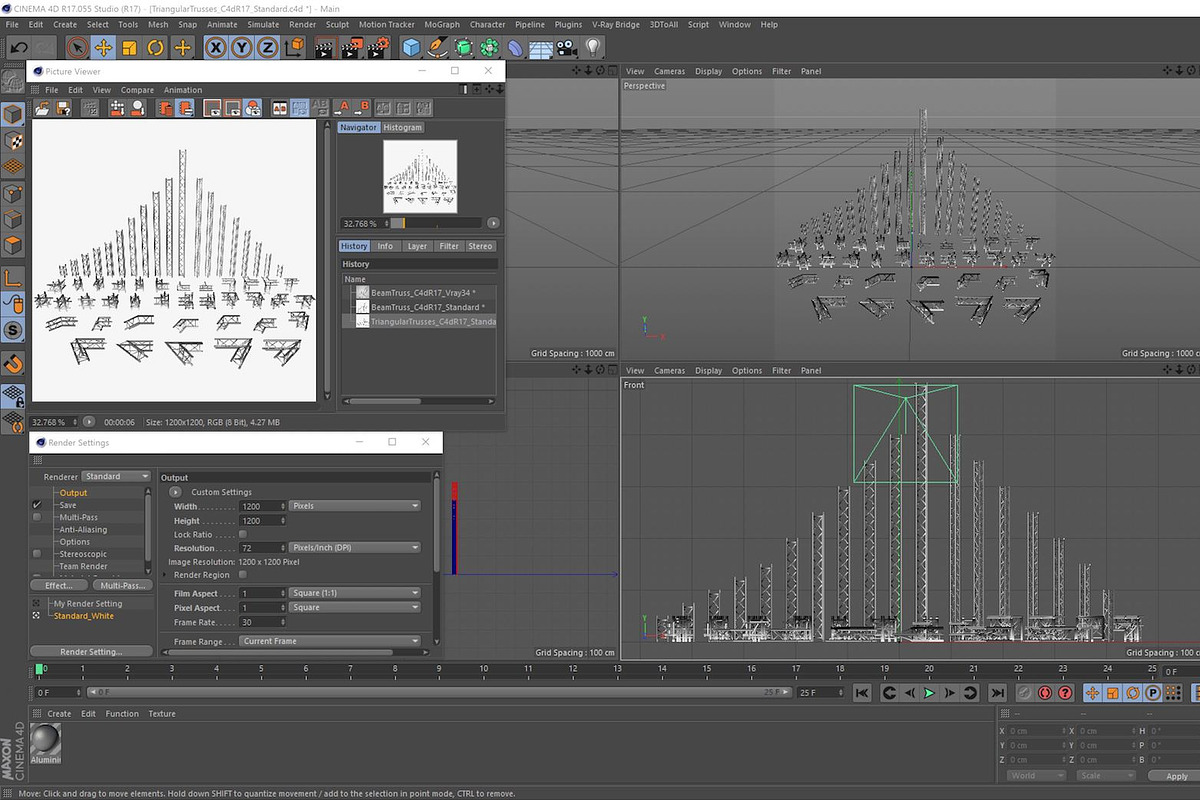Open Film Aspect Square (1:1) dropdown
Image resolution: width=1200 pixels, height=800 pixels.
point(355,593)
